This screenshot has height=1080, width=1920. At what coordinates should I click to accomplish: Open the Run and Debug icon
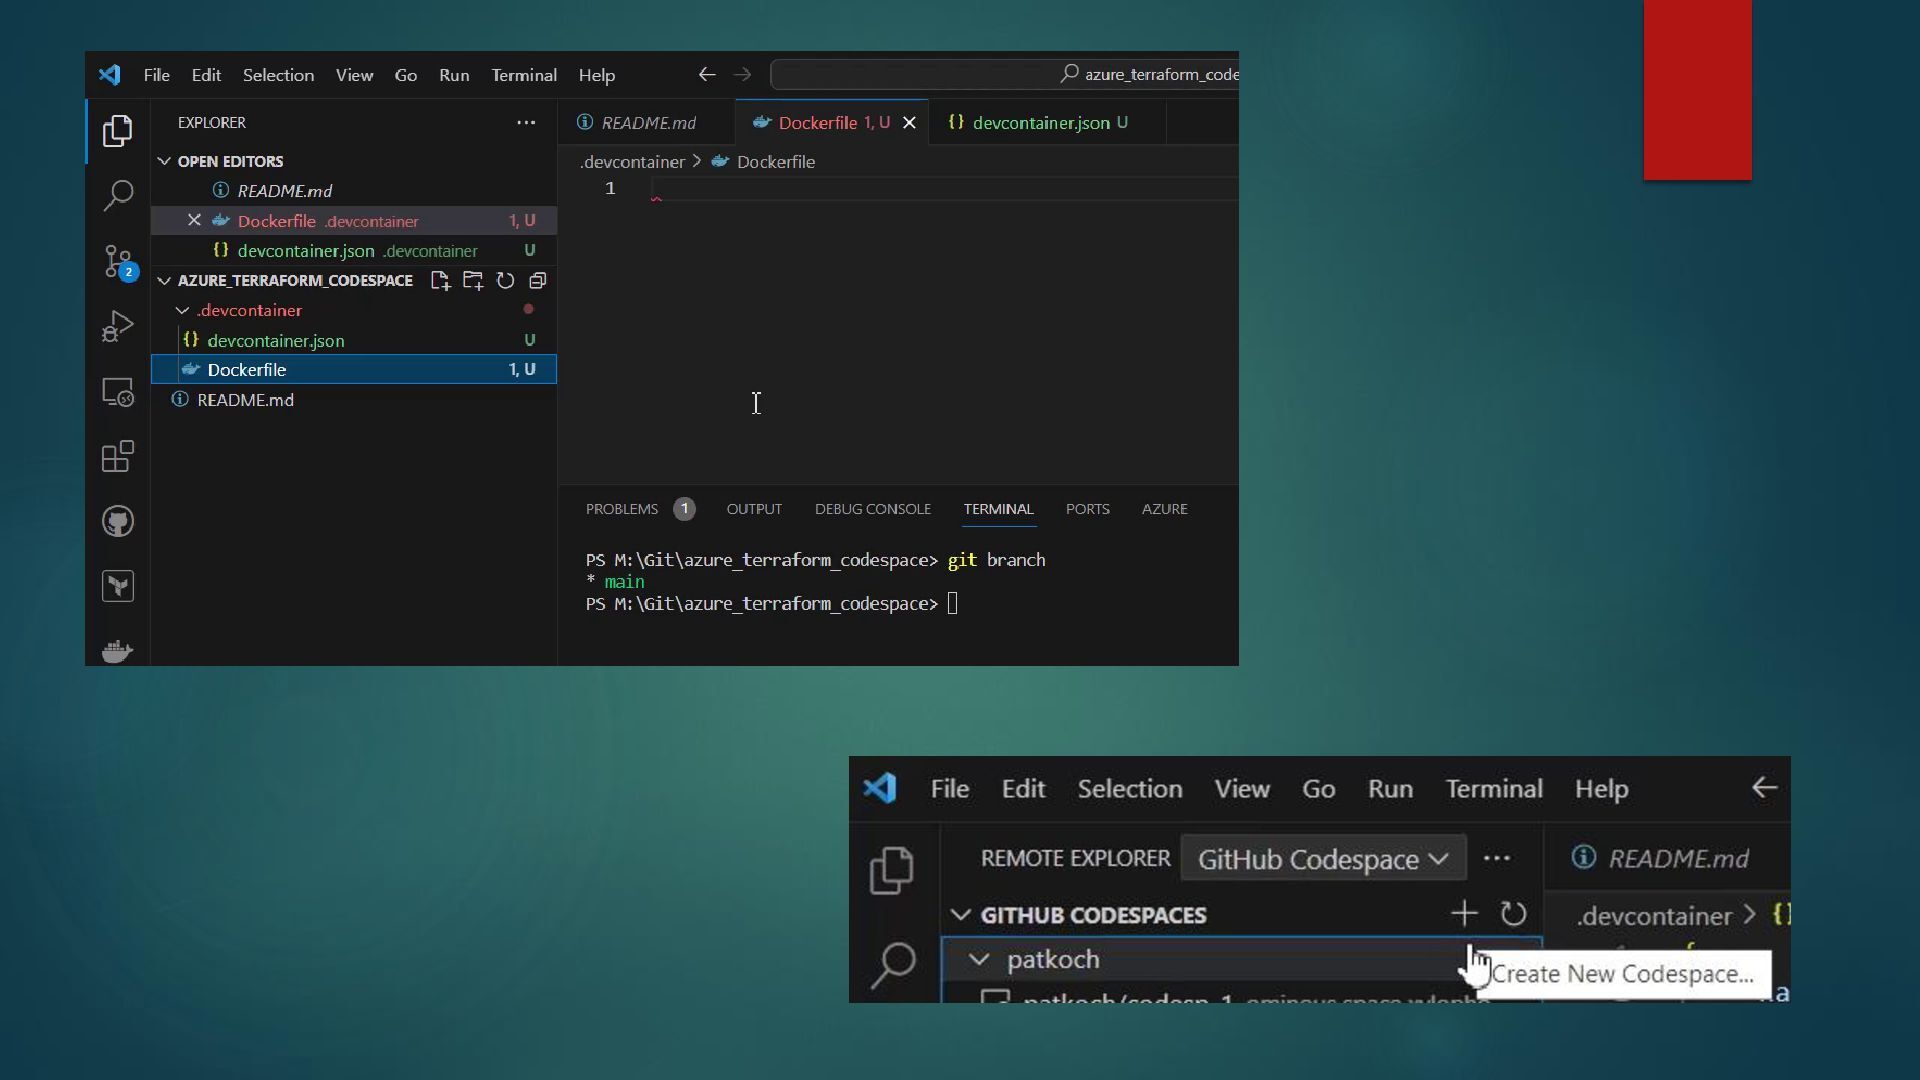pos(118,327)
